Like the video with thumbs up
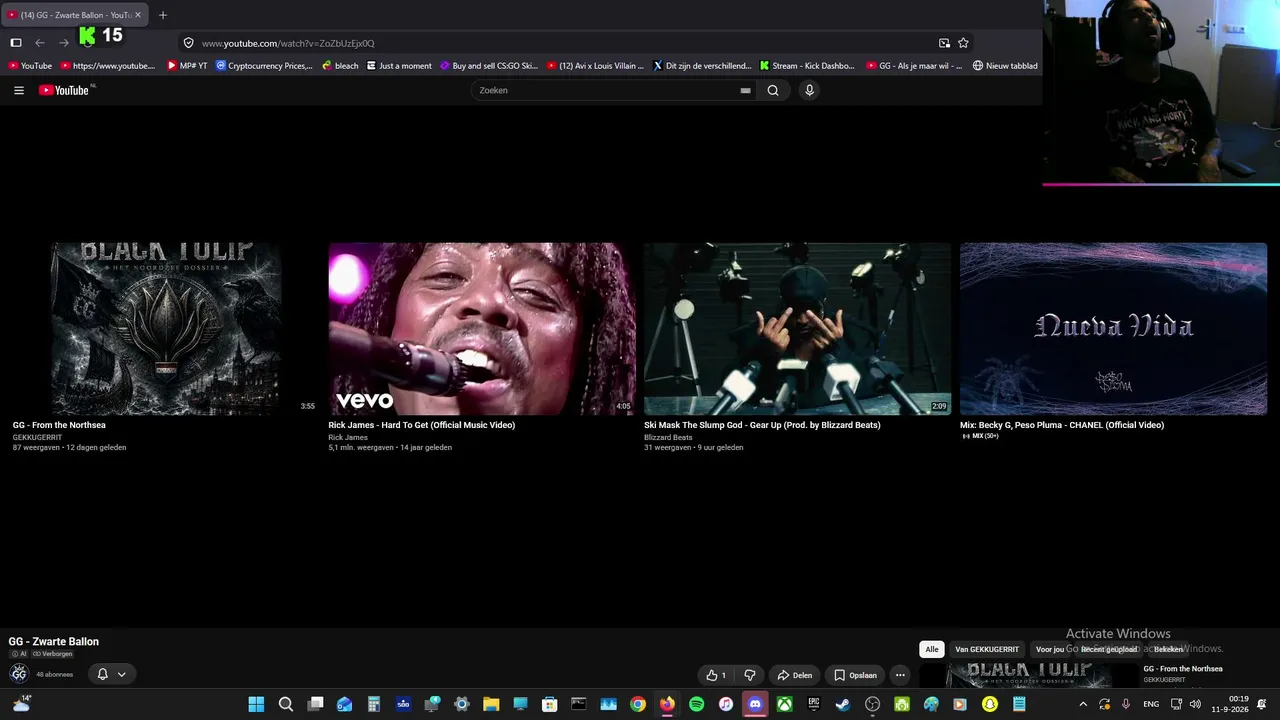 716,675
